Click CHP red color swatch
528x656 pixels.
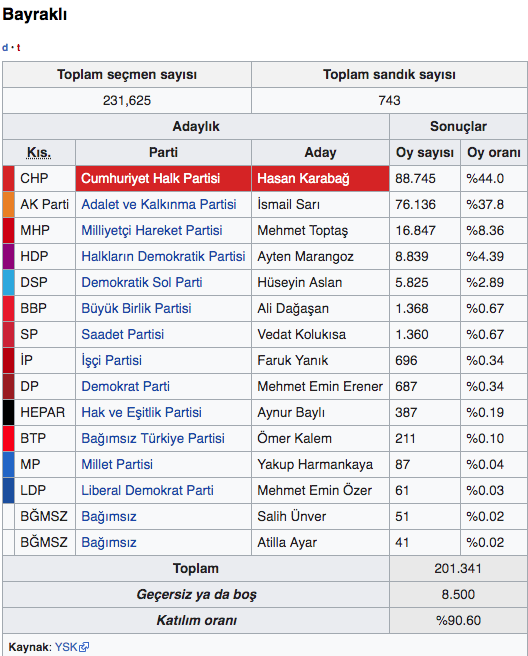(x=8, y=179)
